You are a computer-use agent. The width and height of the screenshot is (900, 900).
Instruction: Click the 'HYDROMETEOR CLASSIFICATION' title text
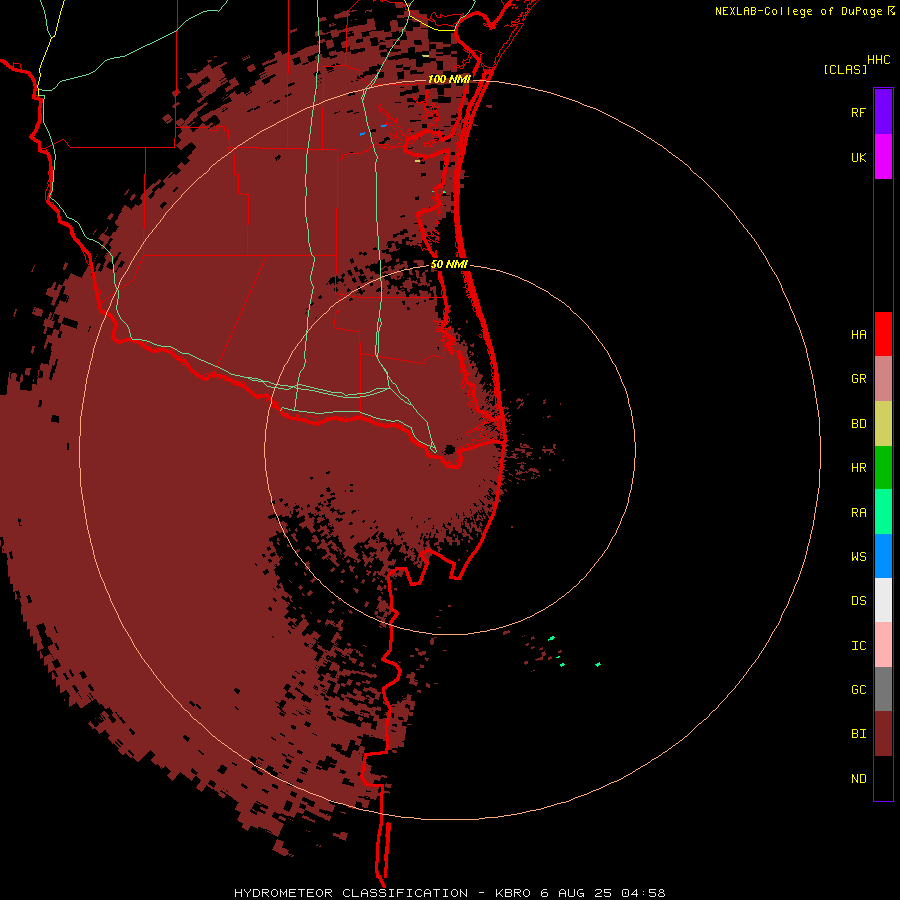point(351,893)
